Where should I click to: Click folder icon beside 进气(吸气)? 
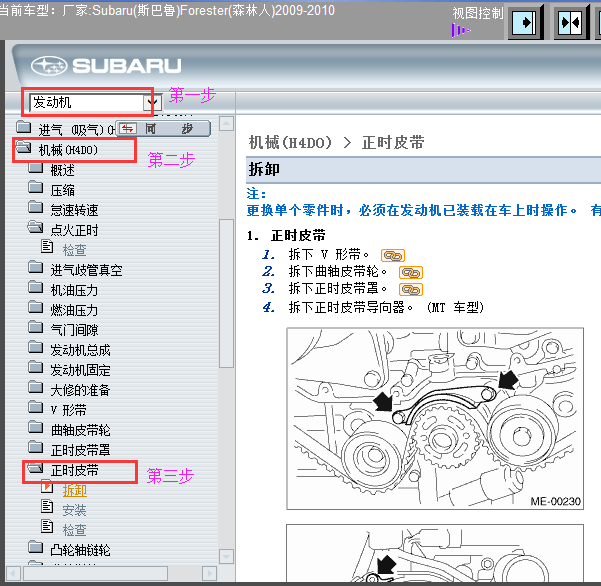coord(24,127)
